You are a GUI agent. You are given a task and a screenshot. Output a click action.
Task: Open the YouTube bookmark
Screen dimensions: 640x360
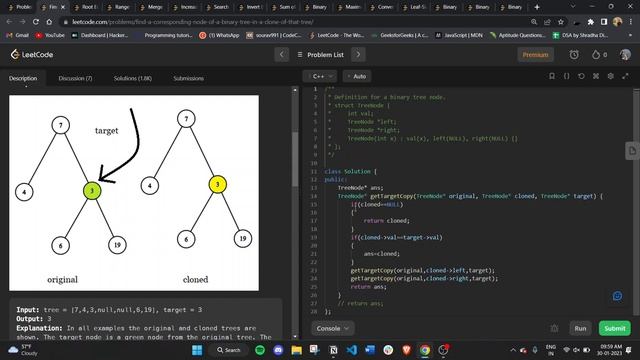(x=50, y=36)
